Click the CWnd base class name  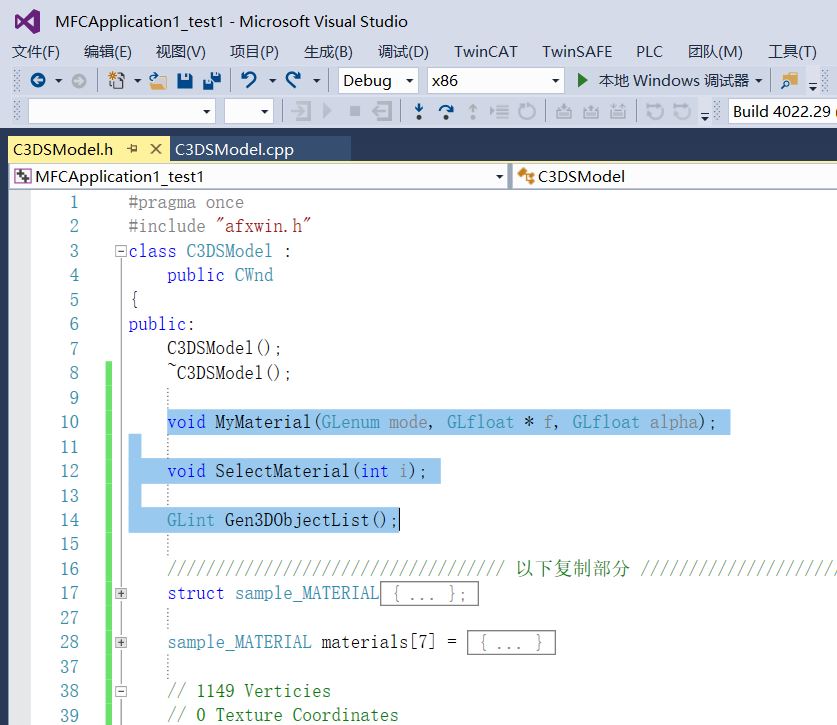pos(254,275)
